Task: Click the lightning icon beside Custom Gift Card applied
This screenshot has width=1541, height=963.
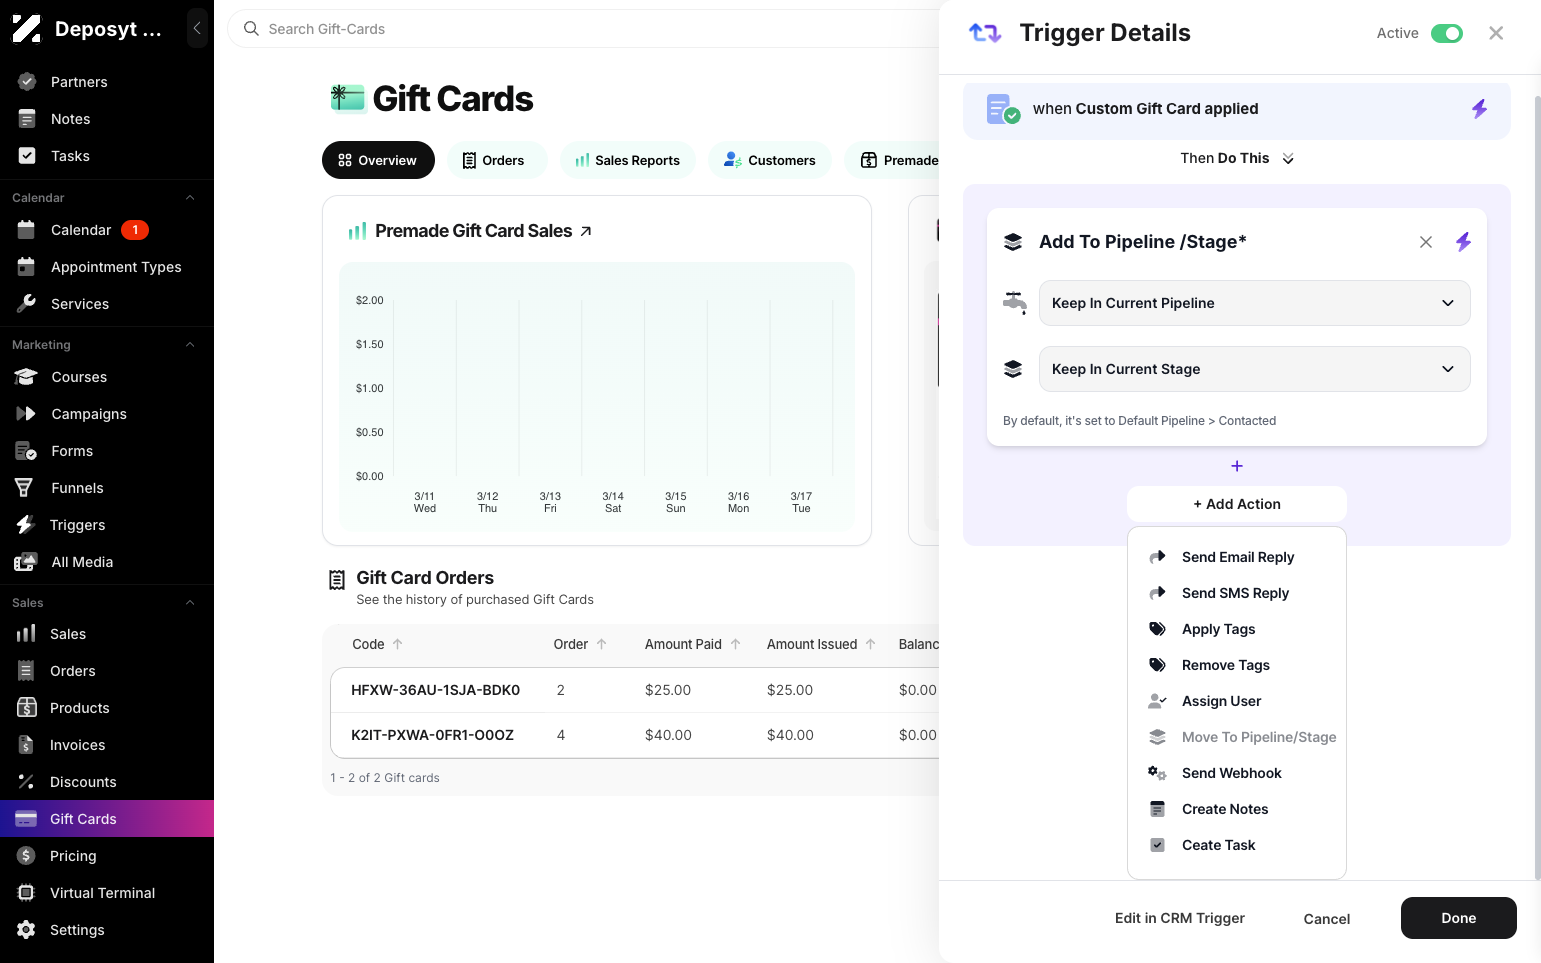Action: (1479, 109)
